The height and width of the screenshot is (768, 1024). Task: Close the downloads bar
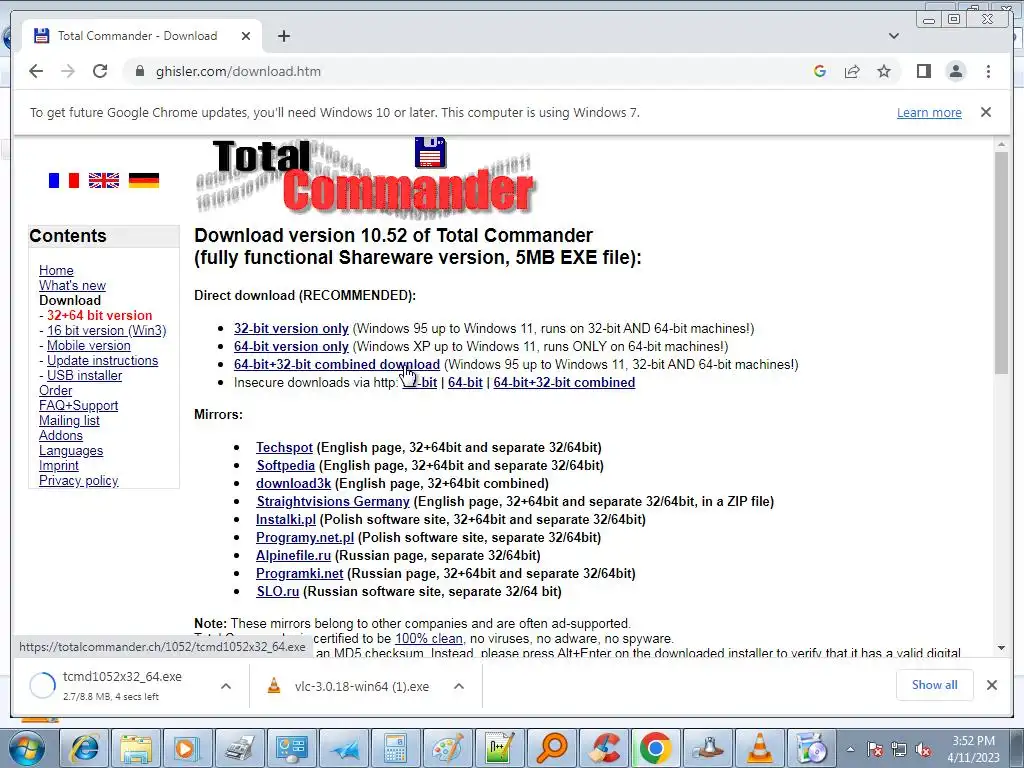coord(991,685)
